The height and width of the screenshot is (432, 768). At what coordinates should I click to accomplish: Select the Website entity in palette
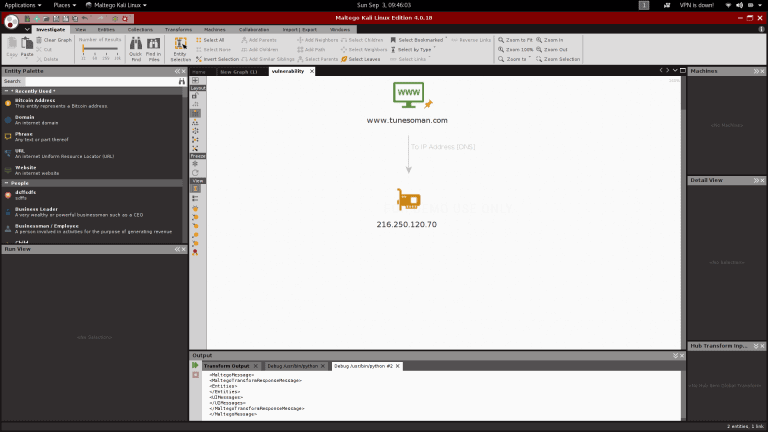tap(93, 170)
